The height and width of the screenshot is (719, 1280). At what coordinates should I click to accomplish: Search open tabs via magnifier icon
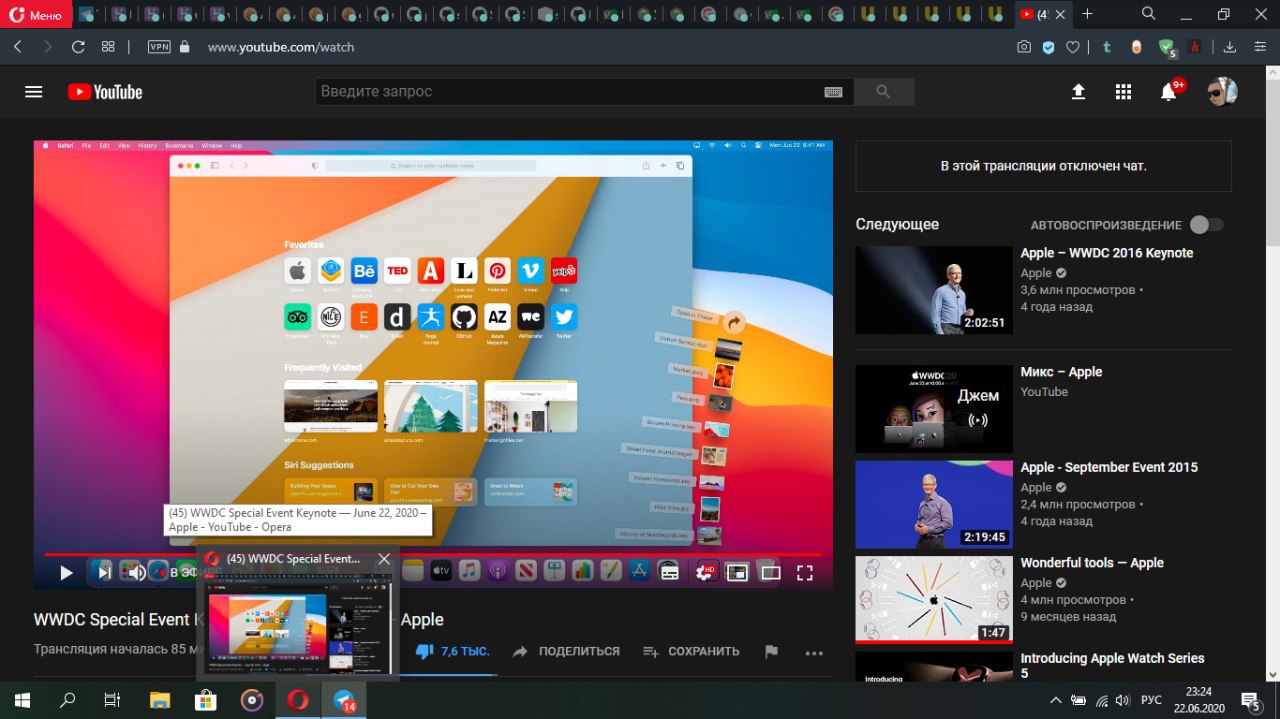[1149, 14]
